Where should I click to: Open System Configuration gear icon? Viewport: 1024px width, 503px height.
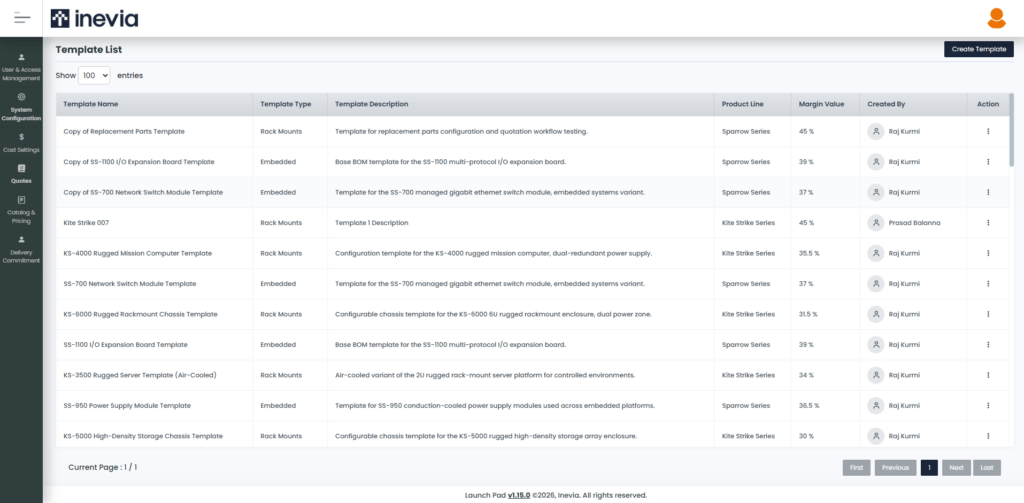(22, 97)
